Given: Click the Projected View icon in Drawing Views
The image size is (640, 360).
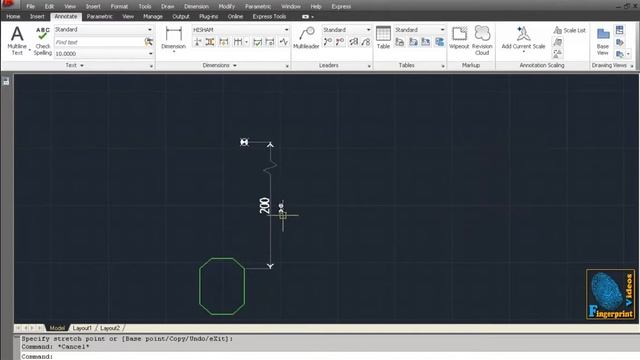Looking at the screenshot, I should click(620, 30).
